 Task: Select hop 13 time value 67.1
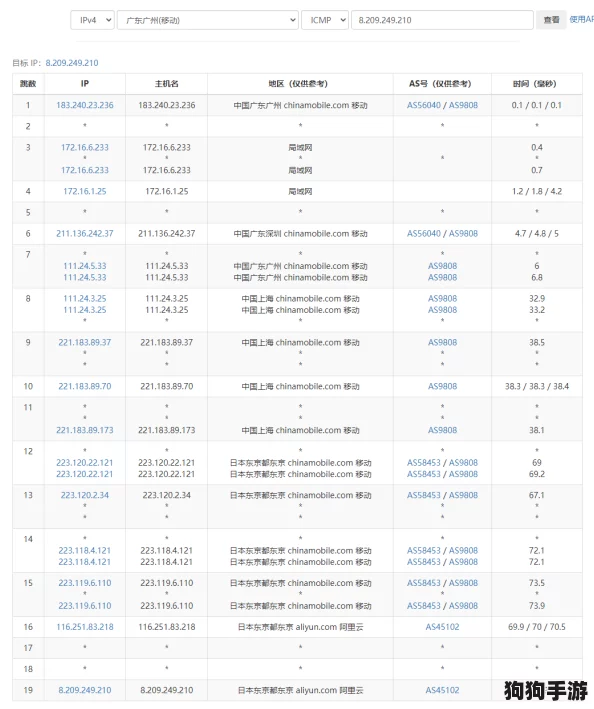click(537, 496)
